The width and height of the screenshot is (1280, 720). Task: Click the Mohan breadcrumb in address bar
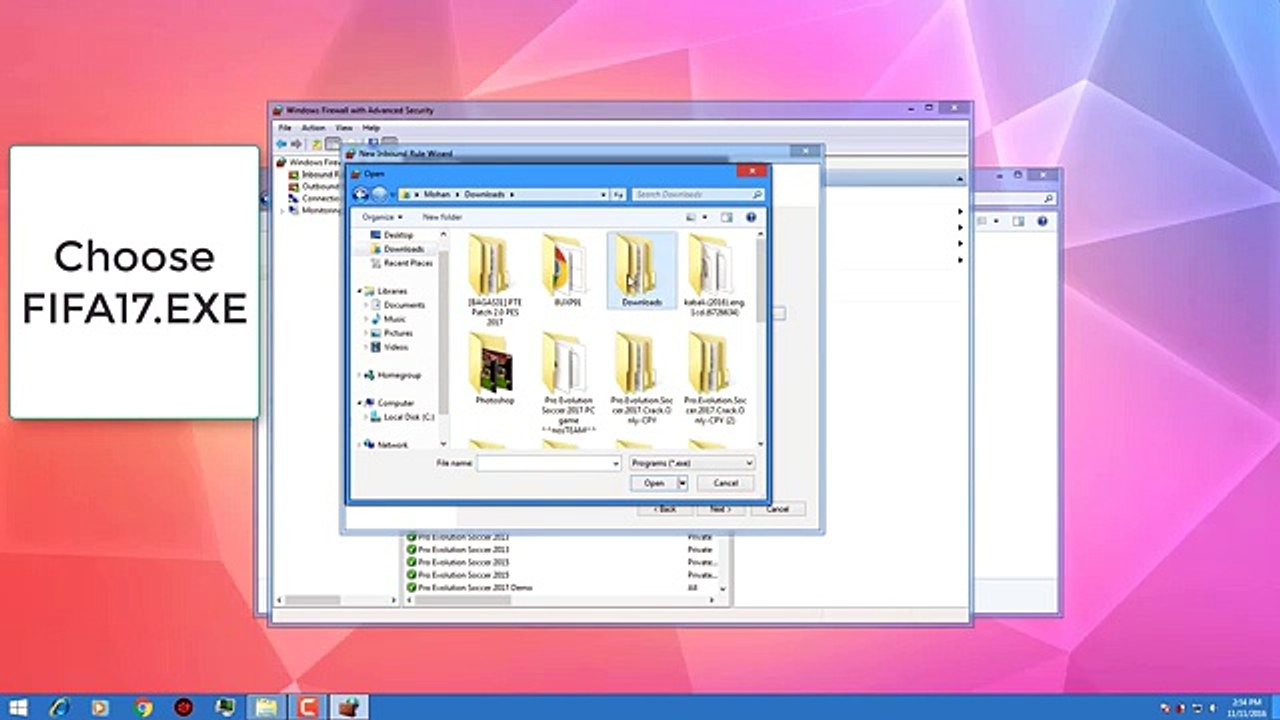[437, 194]
